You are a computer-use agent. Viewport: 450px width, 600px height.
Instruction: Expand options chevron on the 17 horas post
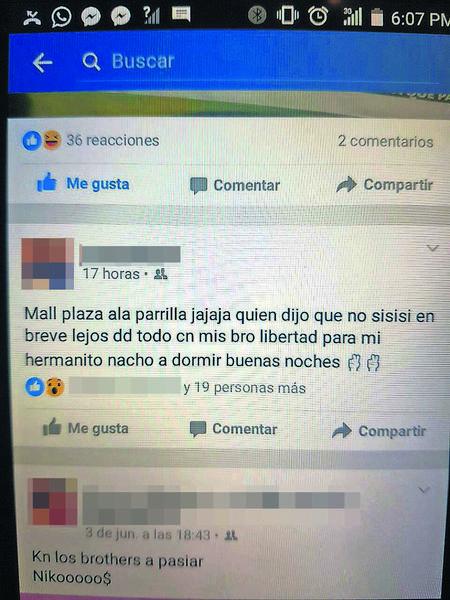click(x=432, y=248)
